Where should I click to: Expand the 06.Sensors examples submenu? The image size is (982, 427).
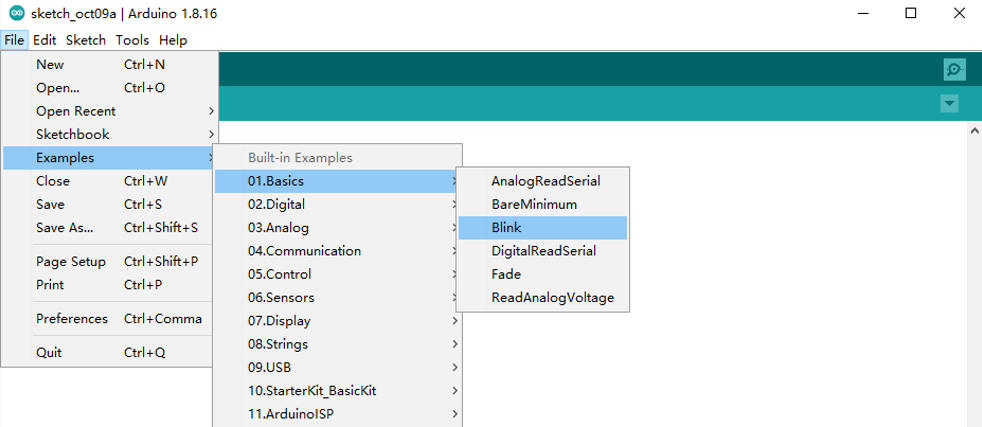click(x=338, y=297)
